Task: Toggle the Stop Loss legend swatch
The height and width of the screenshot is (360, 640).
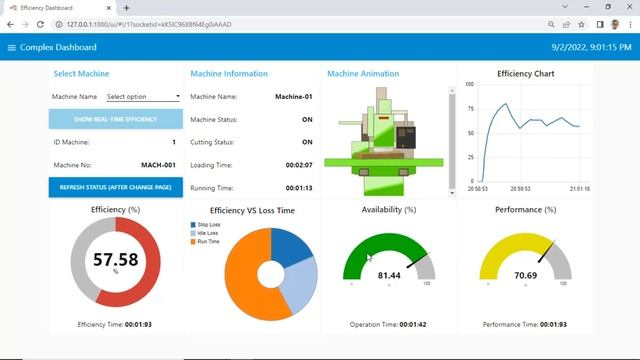Action: (x=193, y=225)
